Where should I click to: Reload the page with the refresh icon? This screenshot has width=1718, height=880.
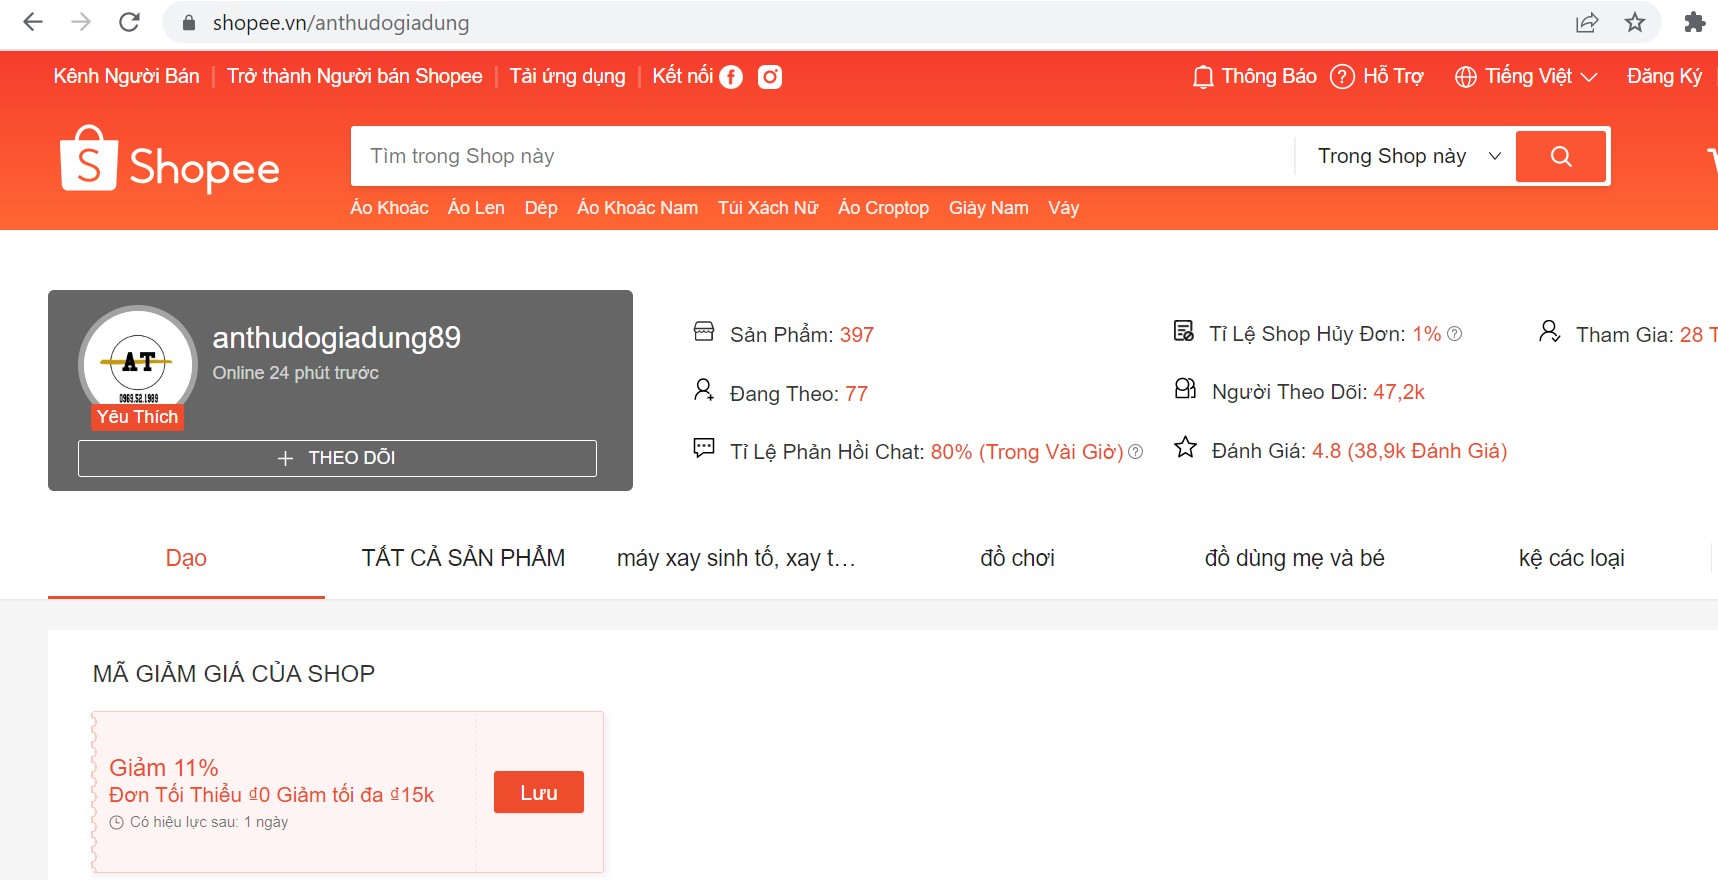tap(129, 22)
